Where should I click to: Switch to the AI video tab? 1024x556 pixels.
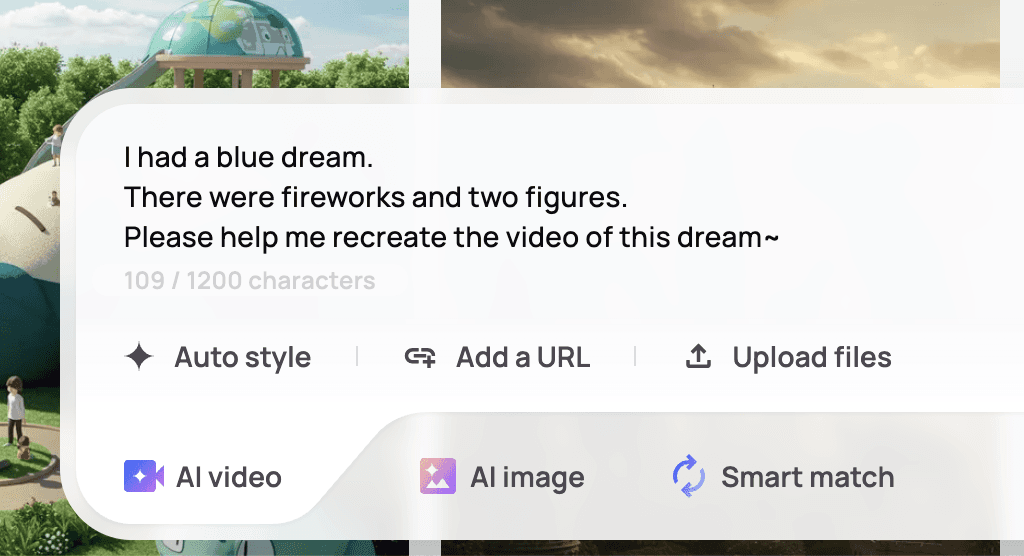(x=203, y=477)
